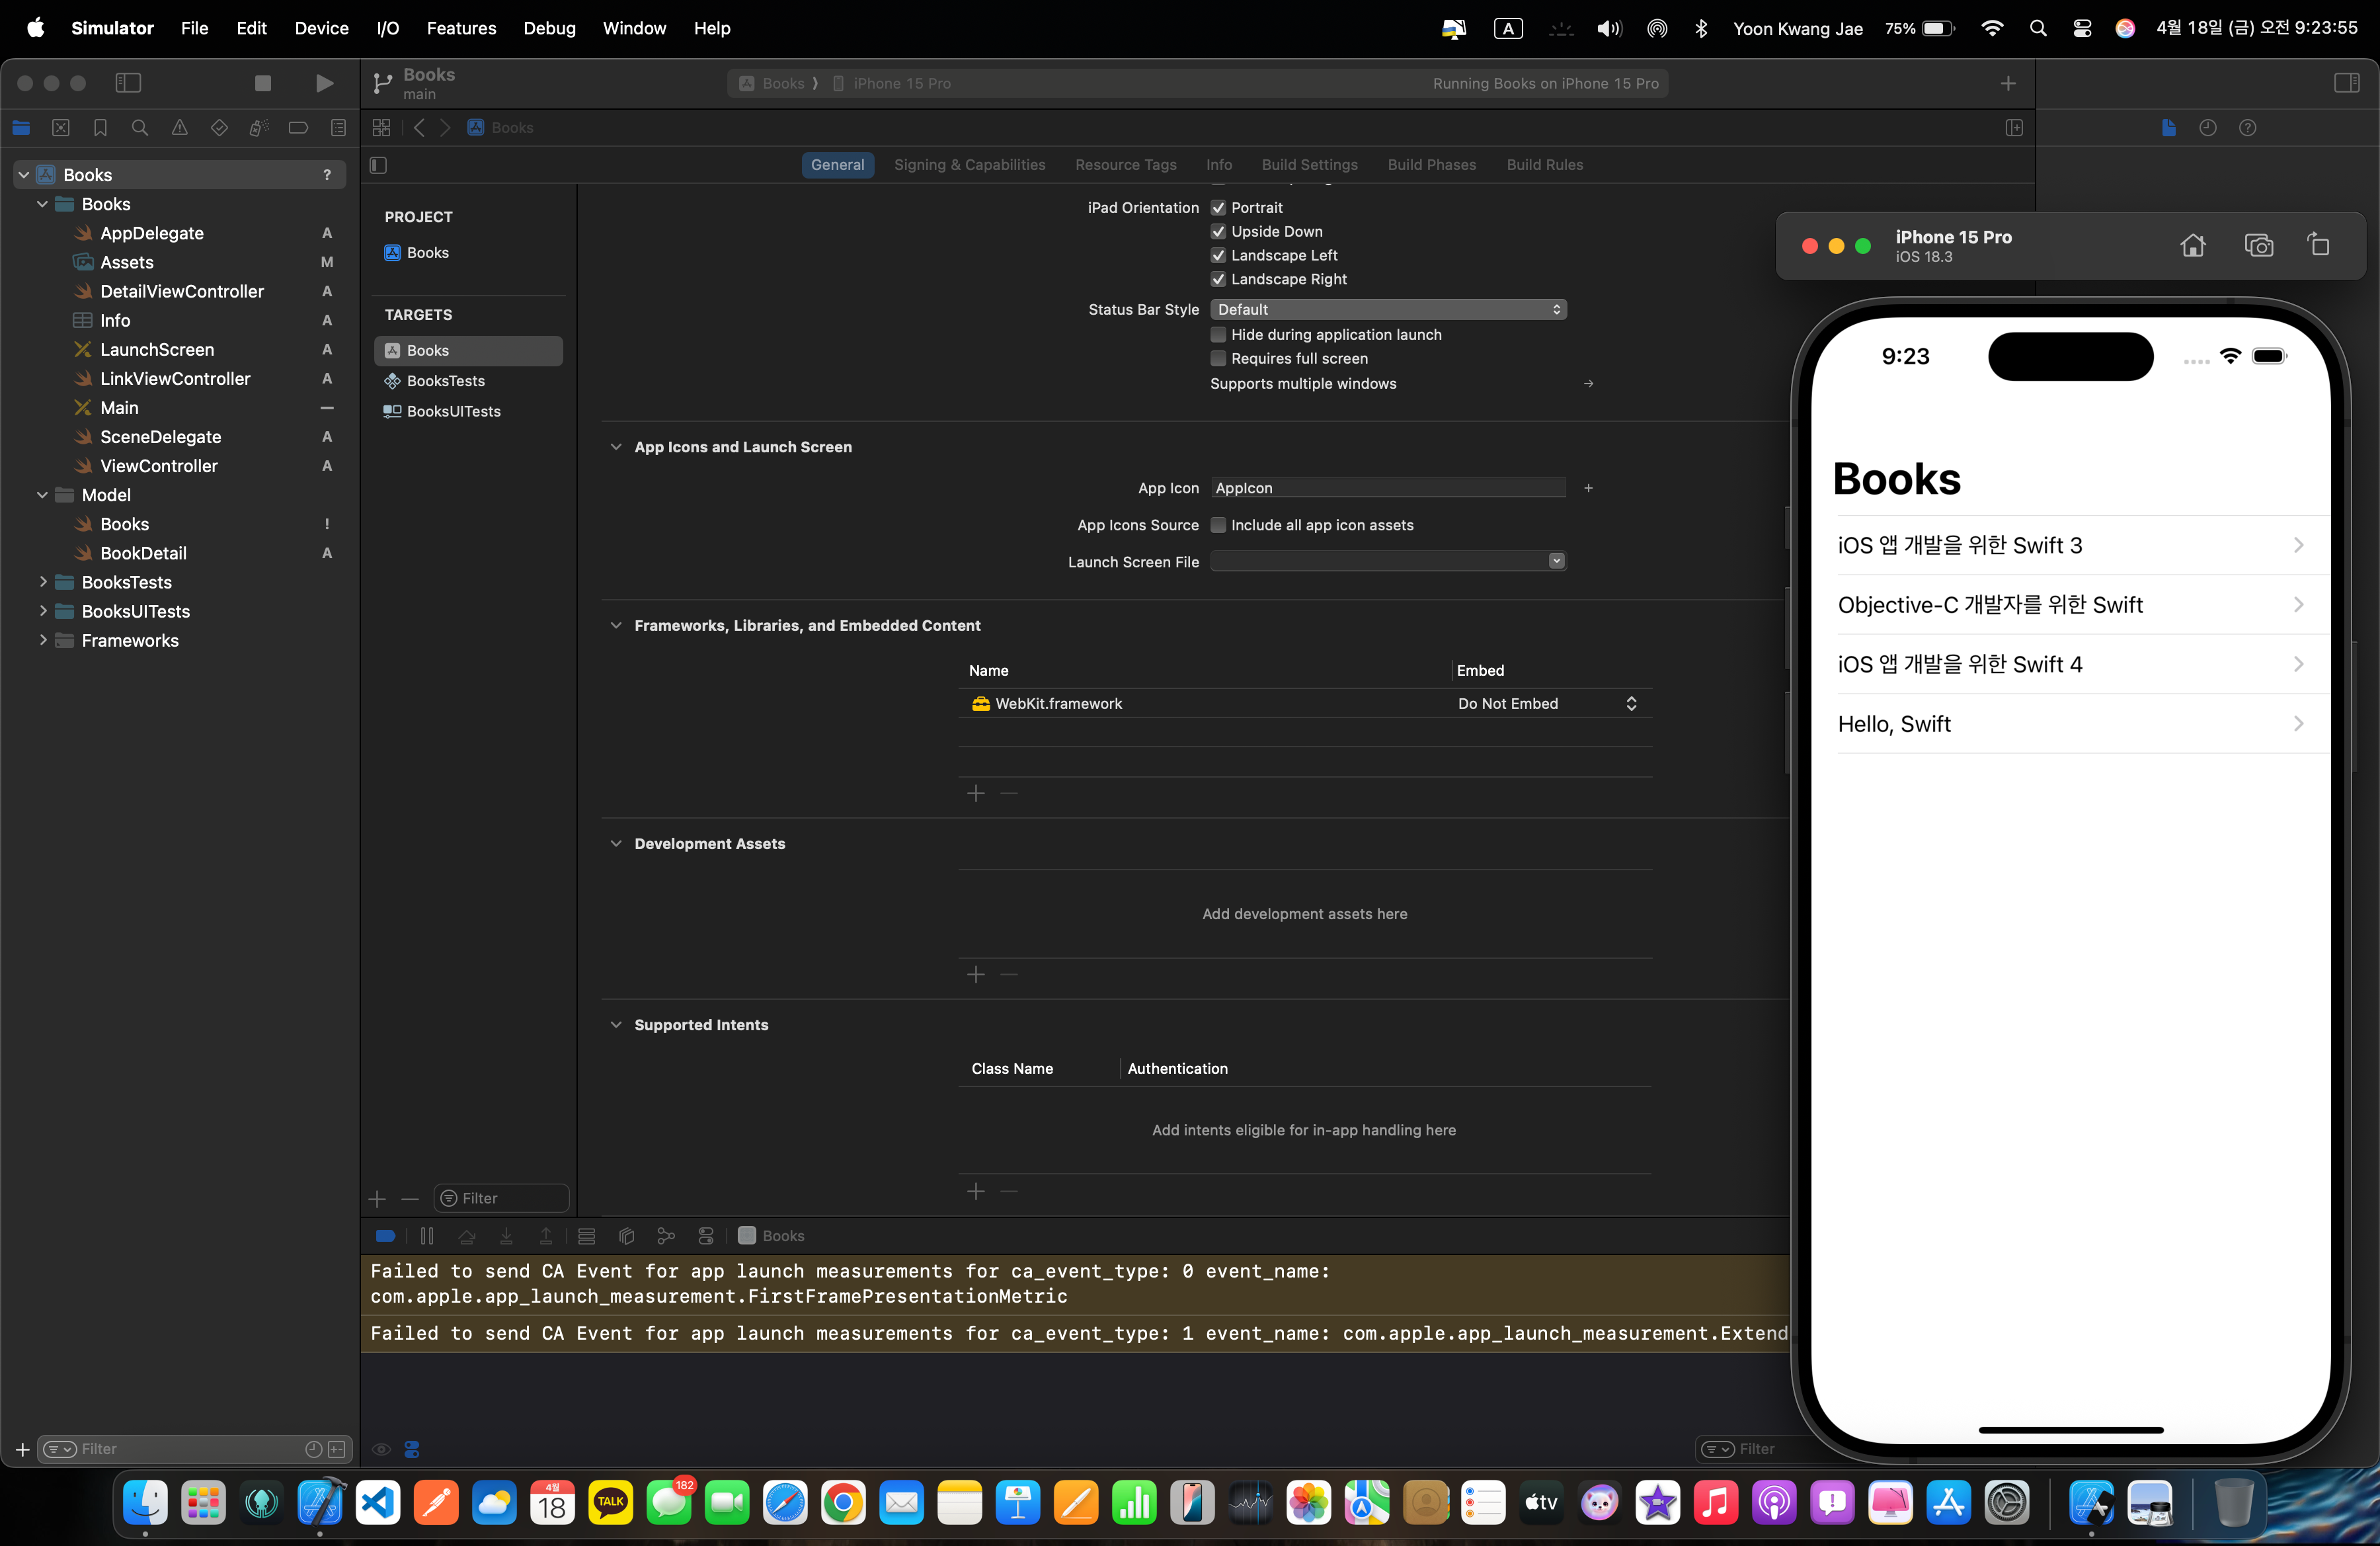Open the Device menu in menu bar

pyautogui.click(x=321, y=28)
